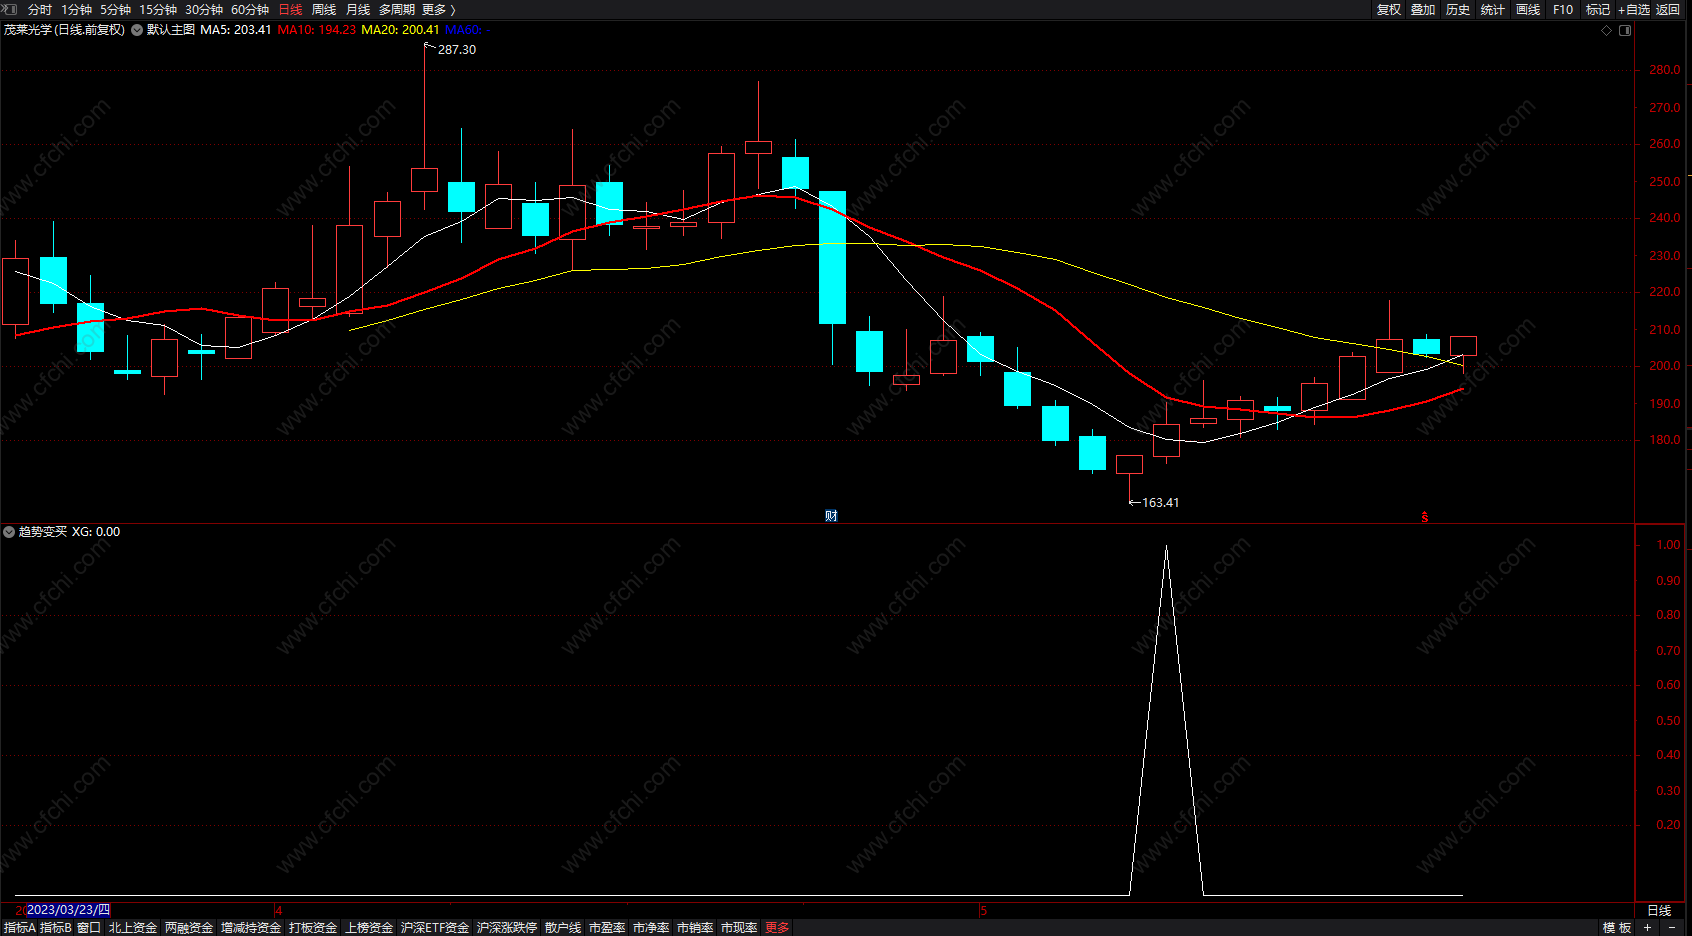Open the 统计 statistics button
1692x936 pixels.
(x=1493, y=9)
